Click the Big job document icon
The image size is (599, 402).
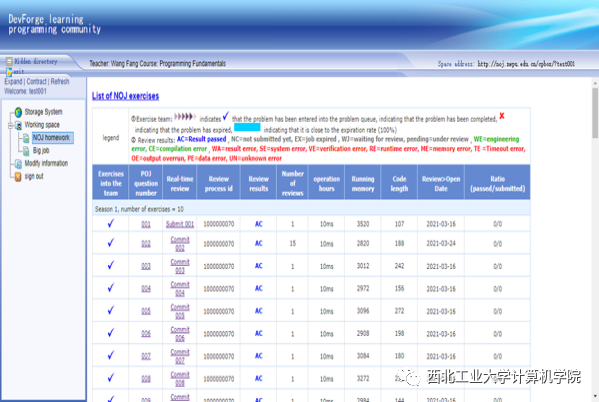[x=26, y=151]
